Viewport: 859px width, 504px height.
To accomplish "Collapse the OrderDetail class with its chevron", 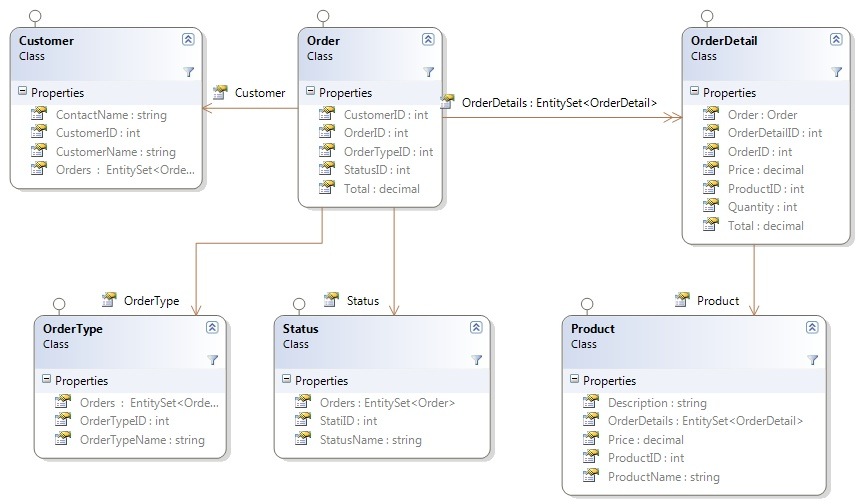I will coord(835,39).
